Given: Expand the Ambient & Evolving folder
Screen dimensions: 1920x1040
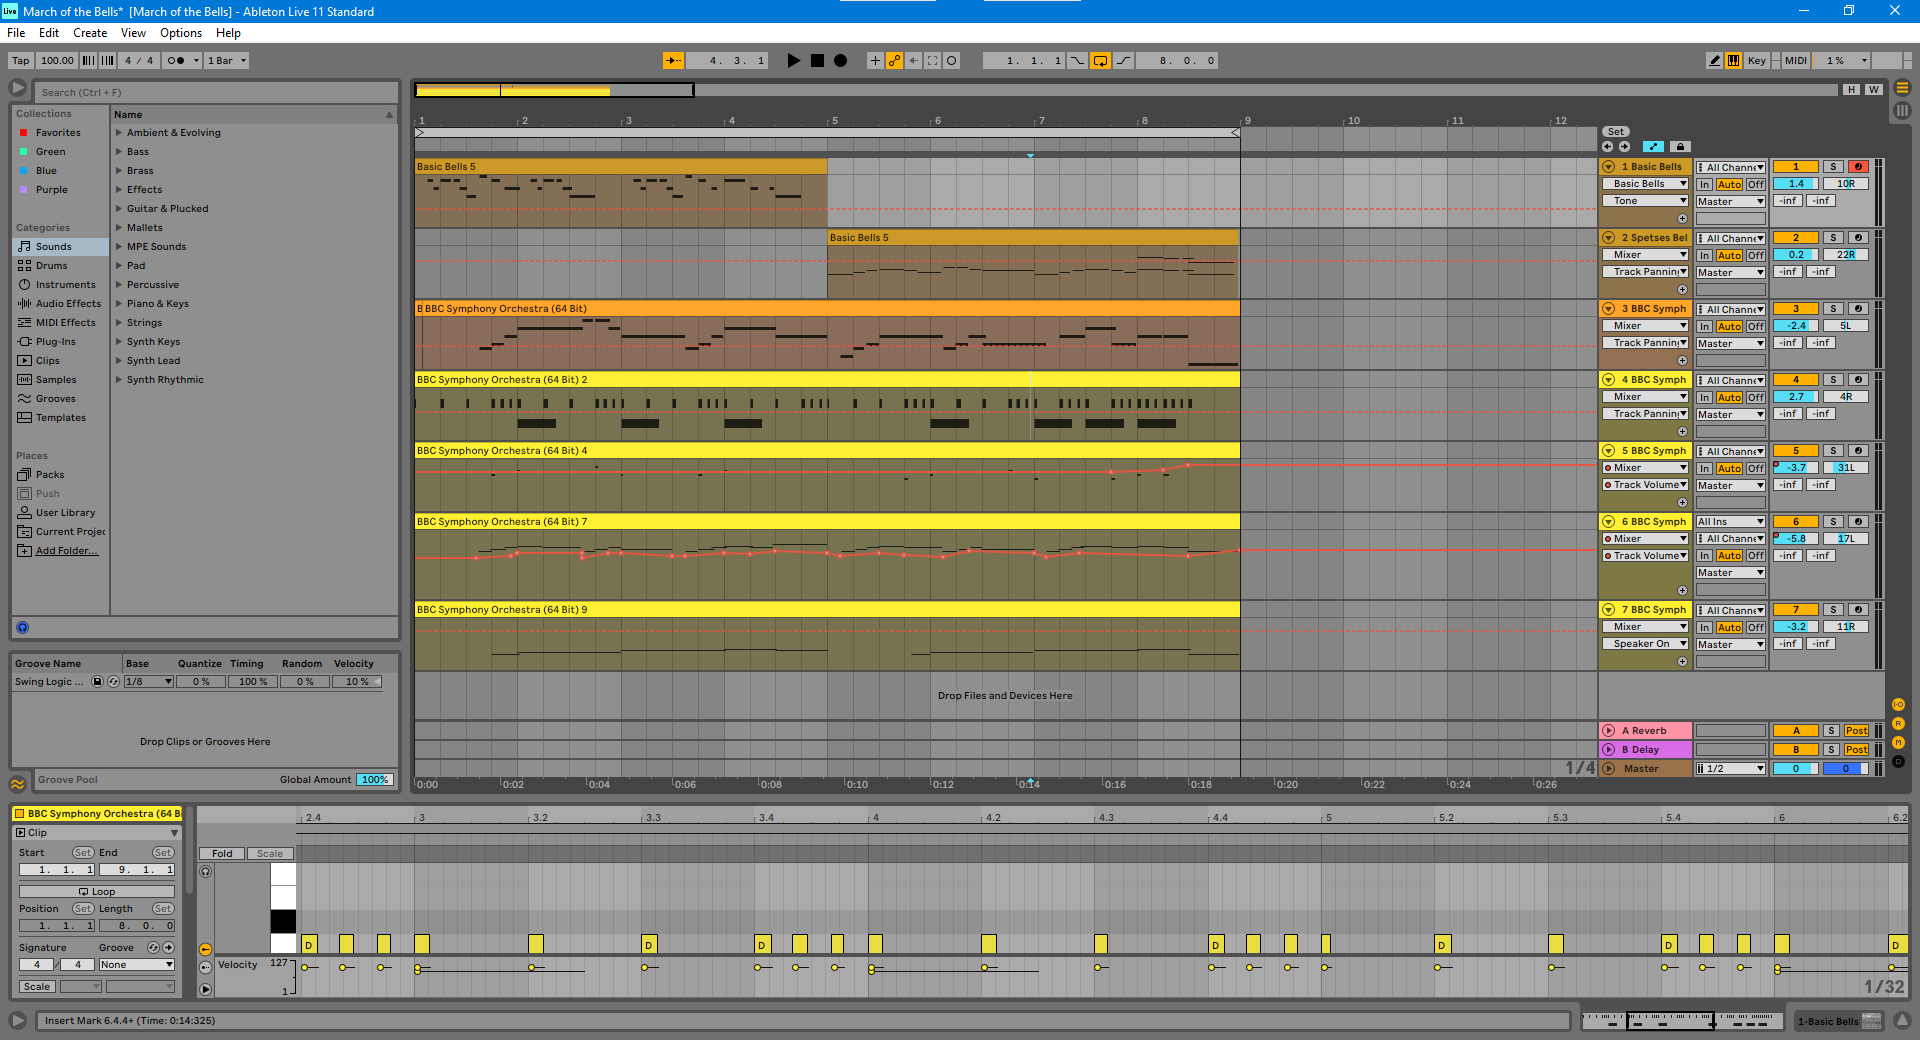Looking at the screenshot, I should [x=119, y=133].
